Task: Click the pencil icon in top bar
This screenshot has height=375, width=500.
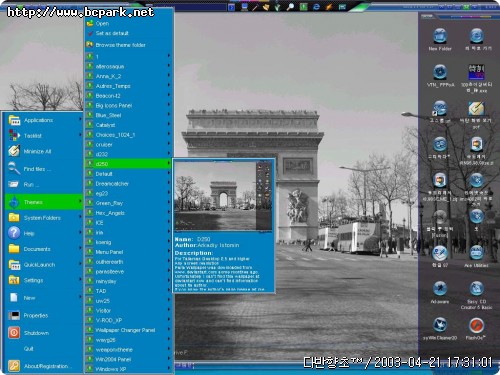Action: [x=255, y=7]
